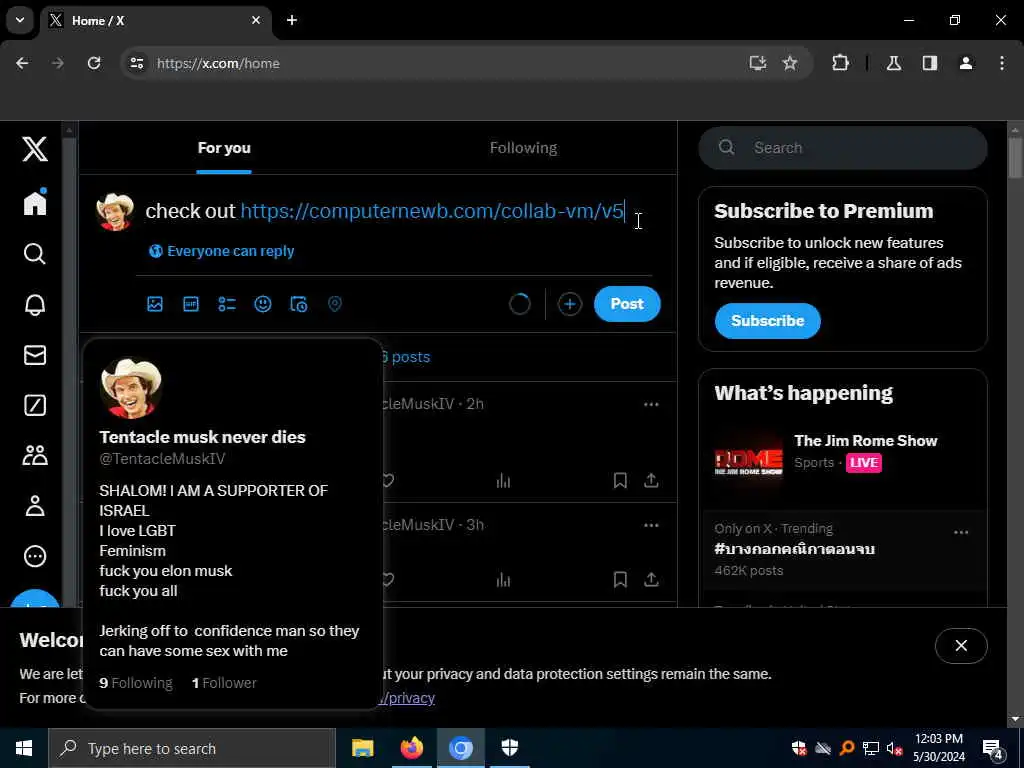
Task: Close the Home / X tab
Action: pos(256,20)
